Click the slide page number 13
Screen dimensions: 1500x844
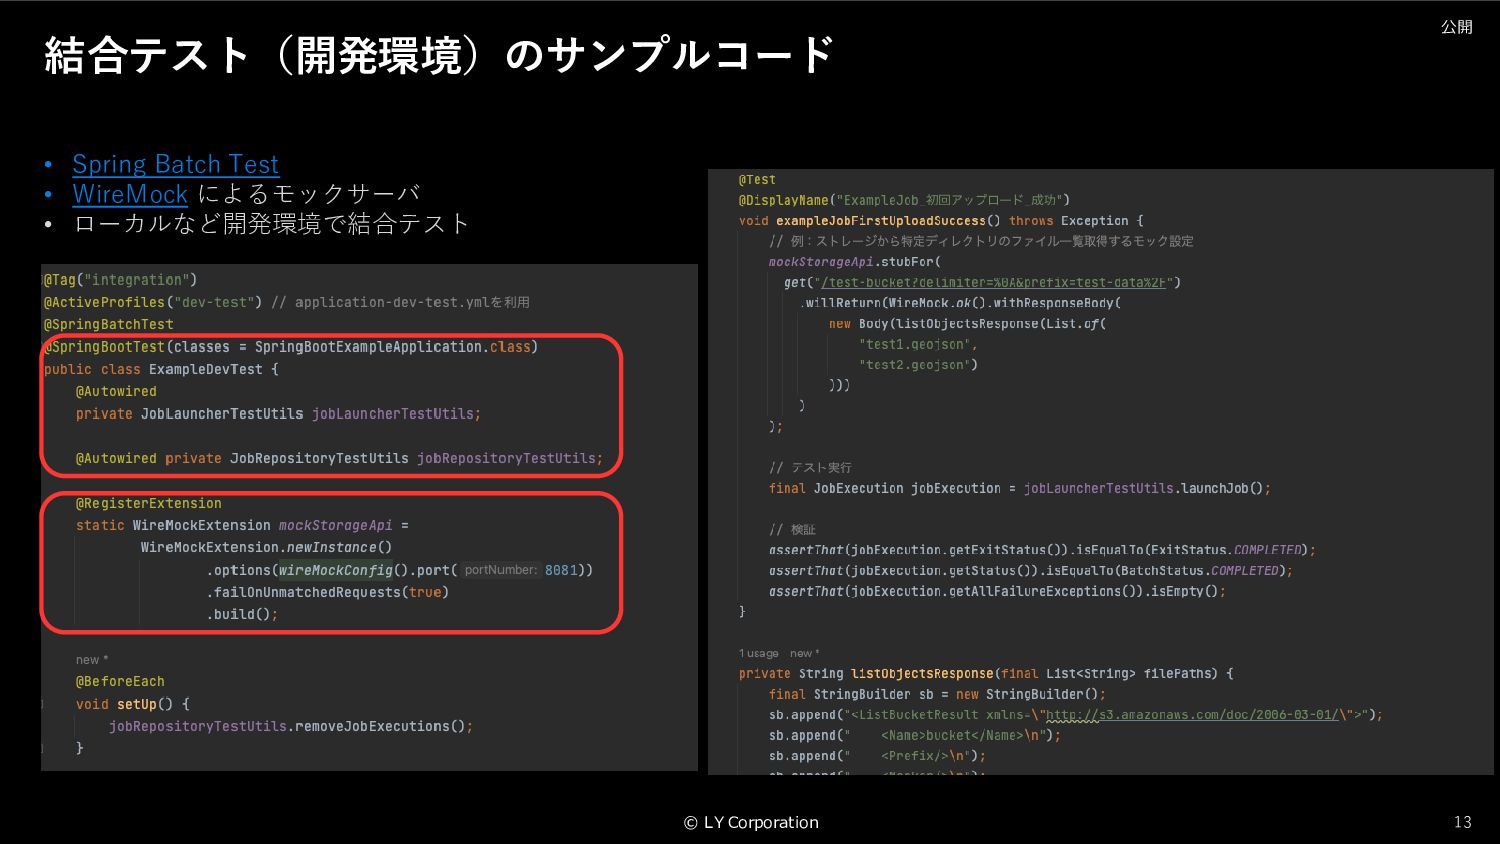[1462, 822]
